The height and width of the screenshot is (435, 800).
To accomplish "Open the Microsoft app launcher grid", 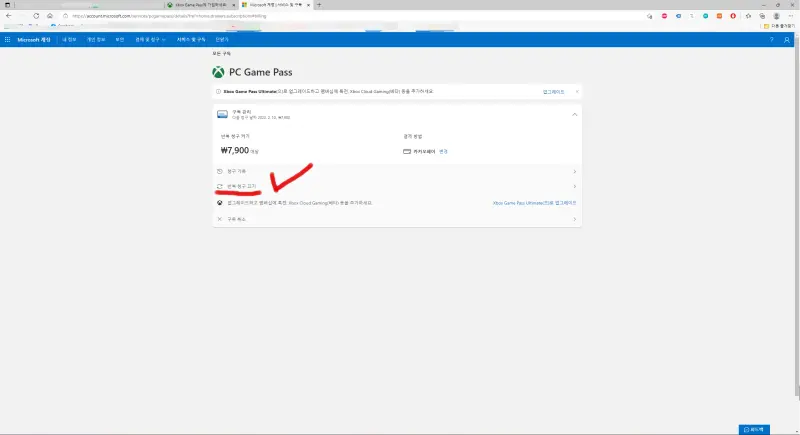I will click(7, 39).
